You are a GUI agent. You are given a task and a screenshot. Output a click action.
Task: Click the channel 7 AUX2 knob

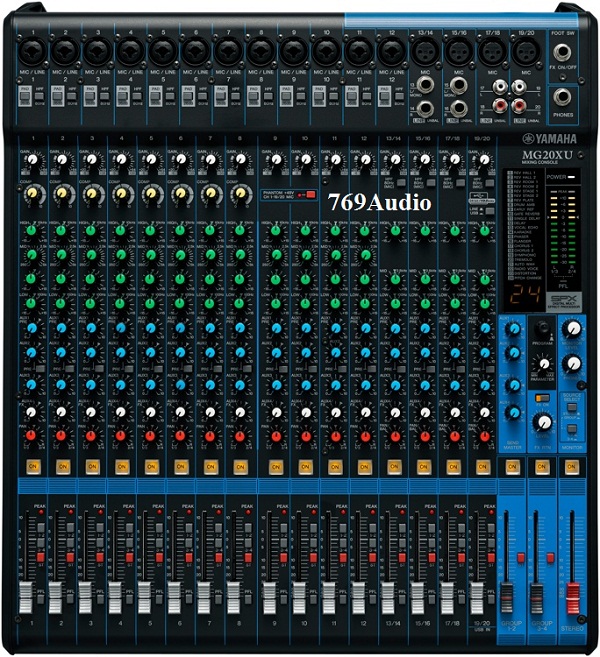tap(210, 353)
